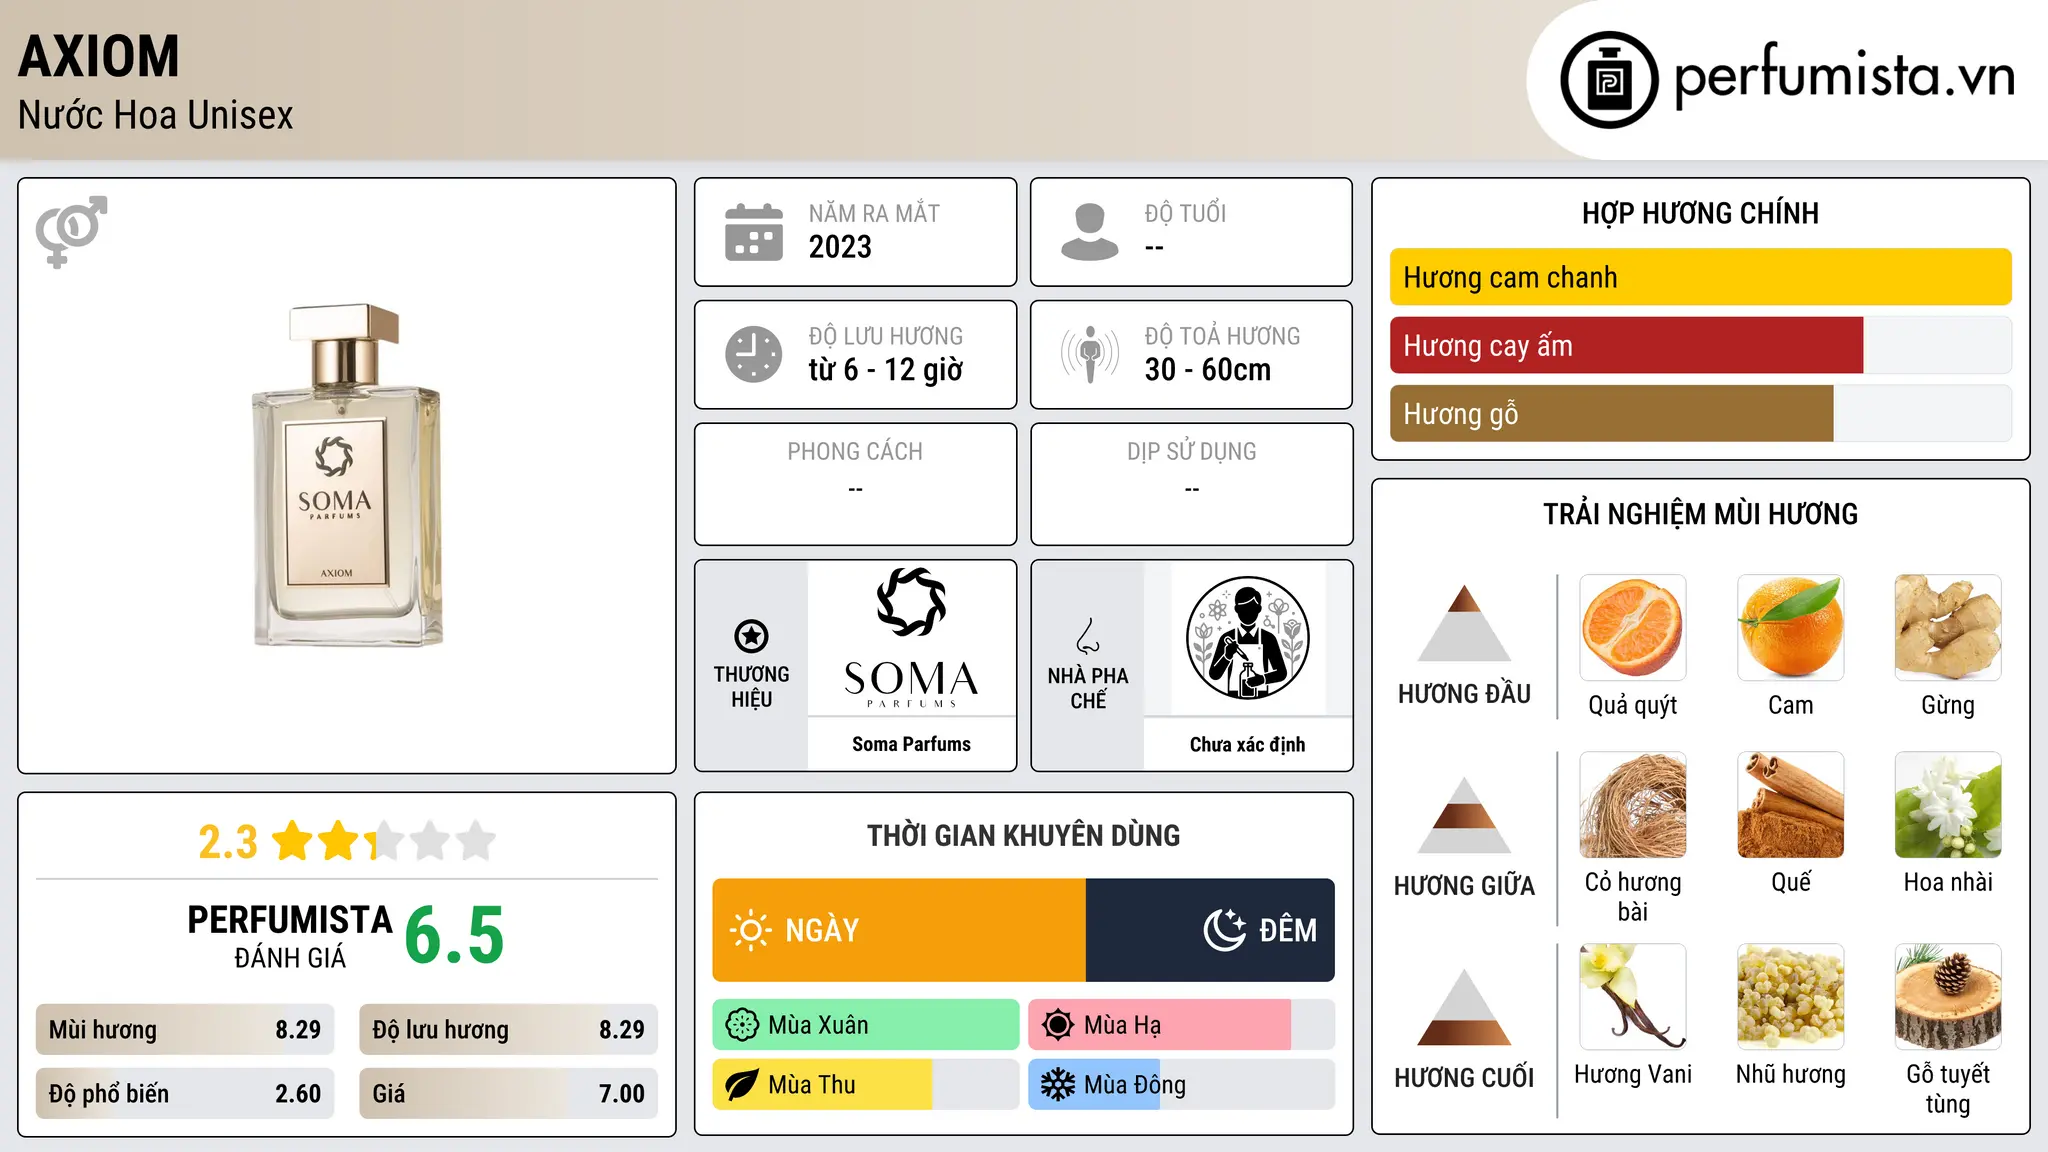Click the nose icon above Nhà Pha Chế

click(x=1088, y=636)
